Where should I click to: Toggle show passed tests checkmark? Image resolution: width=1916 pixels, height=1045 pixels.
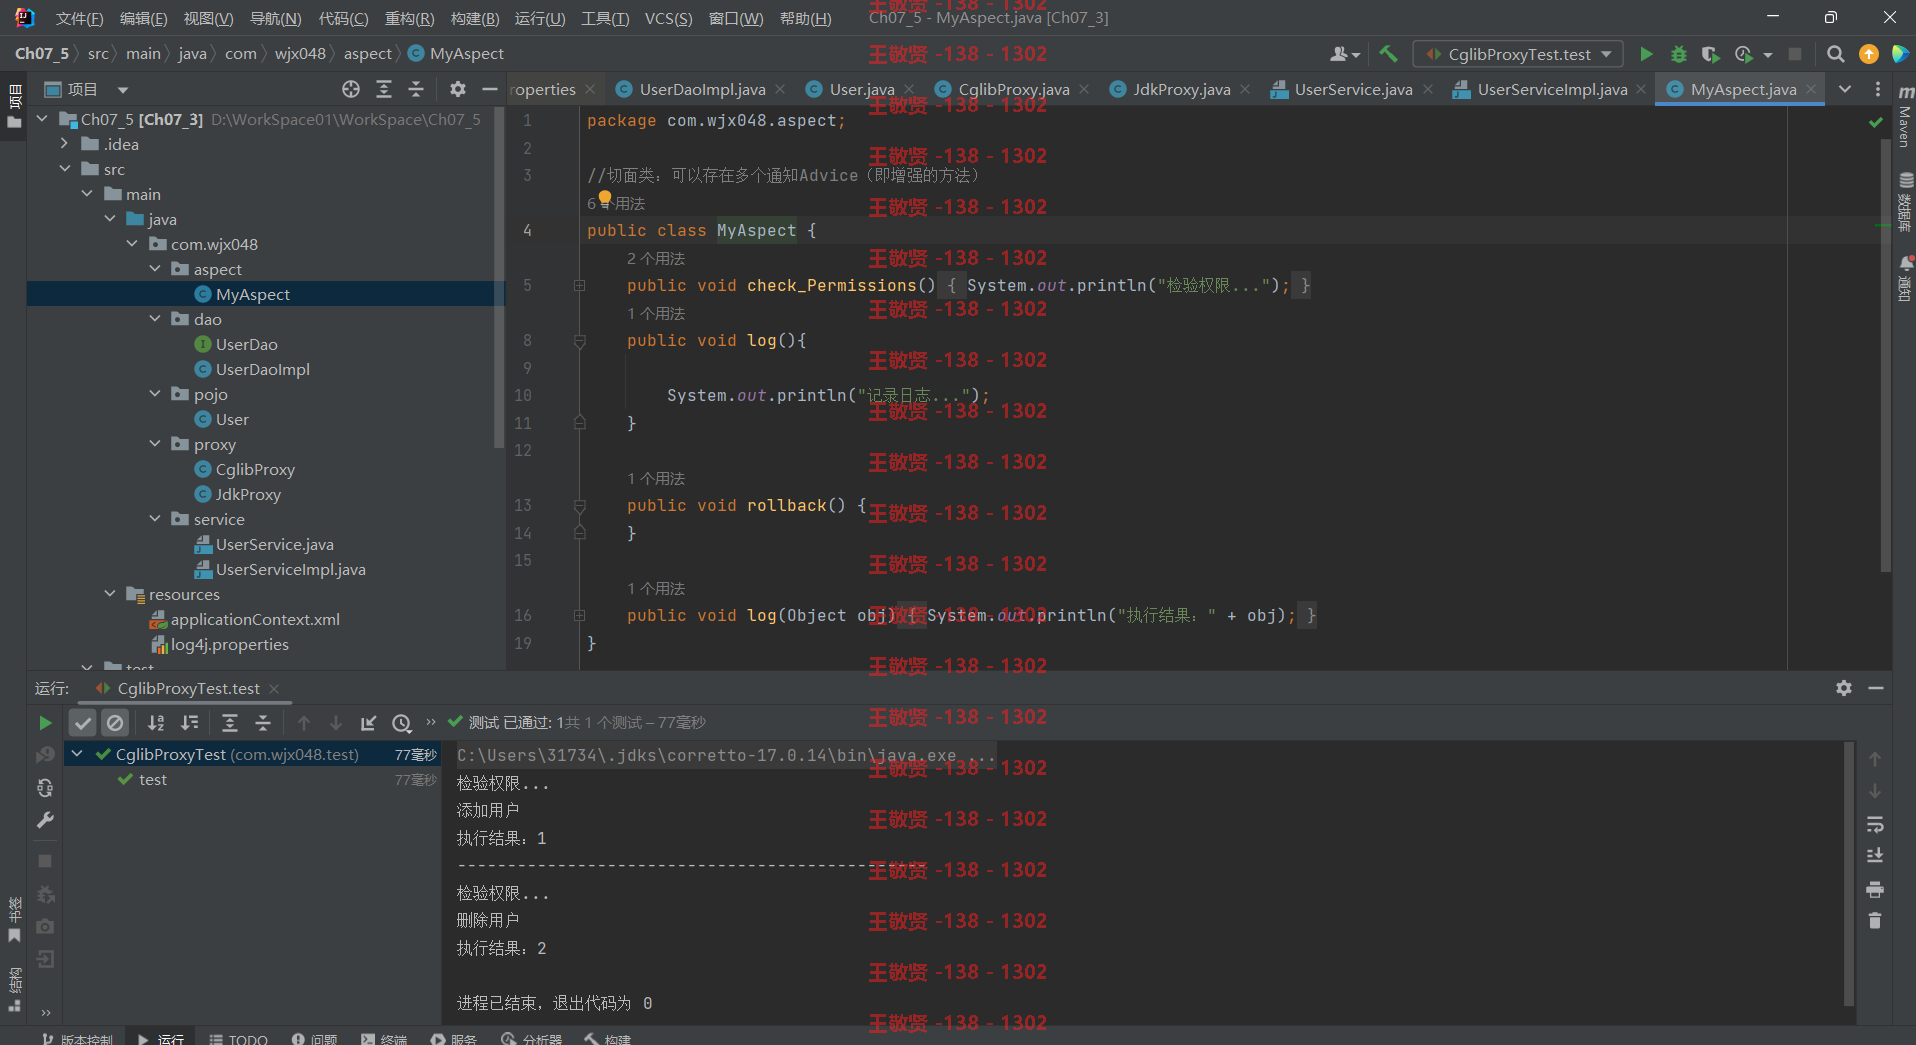83,722
